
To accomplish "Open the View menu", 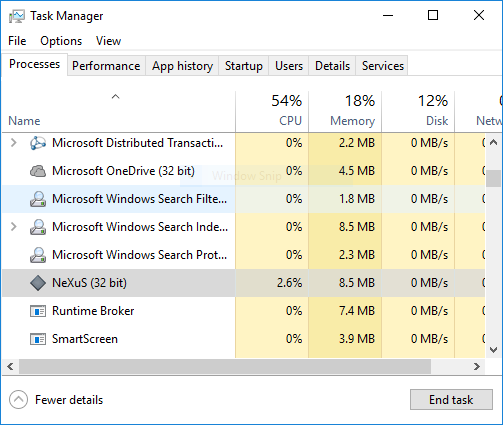I will 108,41.
